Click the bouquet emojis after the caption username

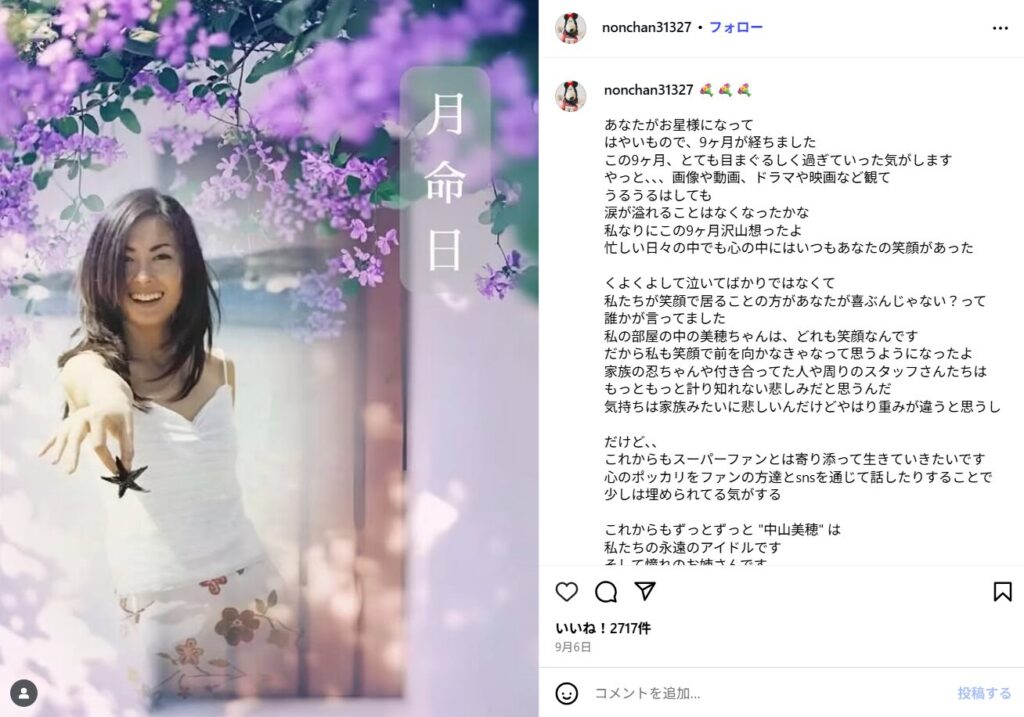click(x=725, y=90)
